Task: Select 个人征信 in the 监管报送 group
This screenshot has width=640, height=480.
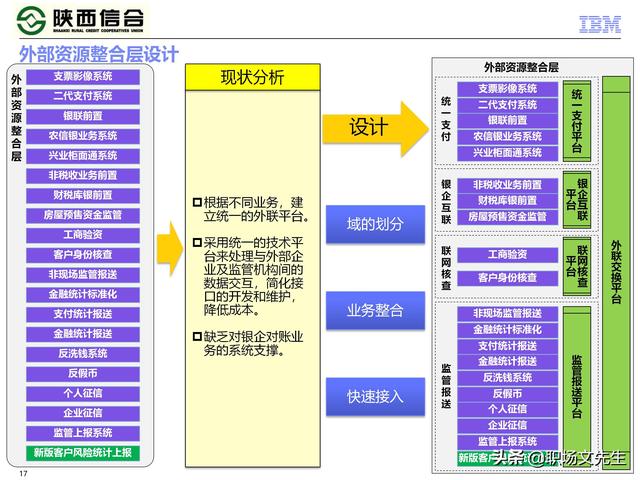Action: click(507, 409)
